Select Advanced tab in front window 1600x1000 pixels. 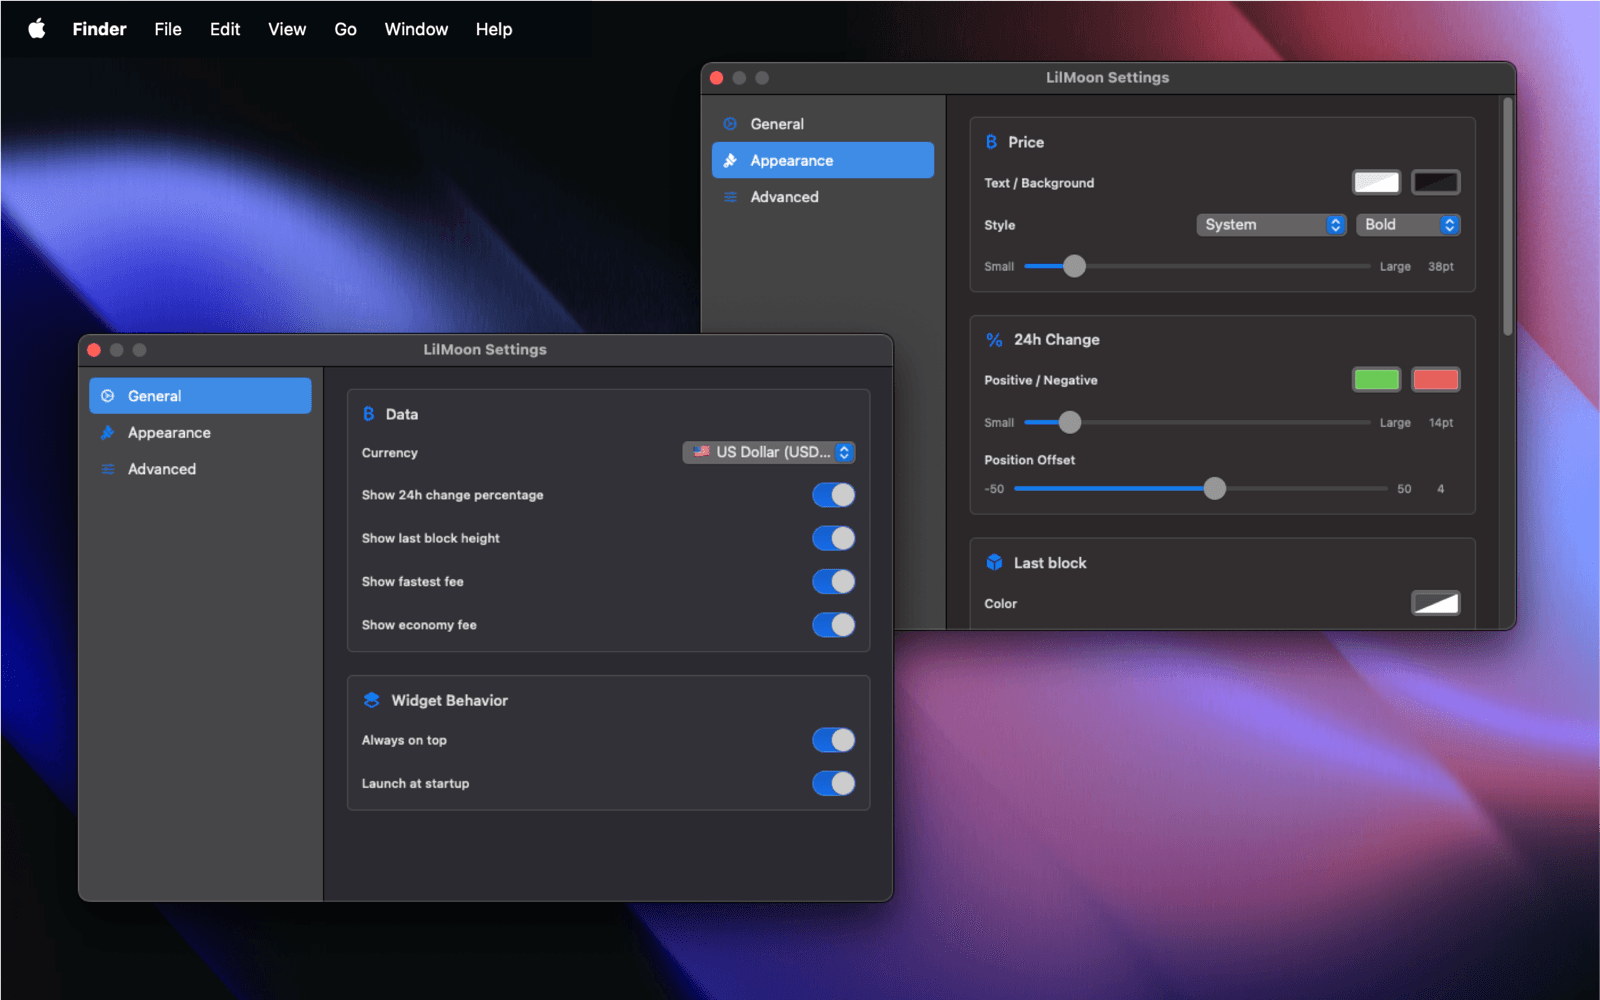tap(200, 469)
